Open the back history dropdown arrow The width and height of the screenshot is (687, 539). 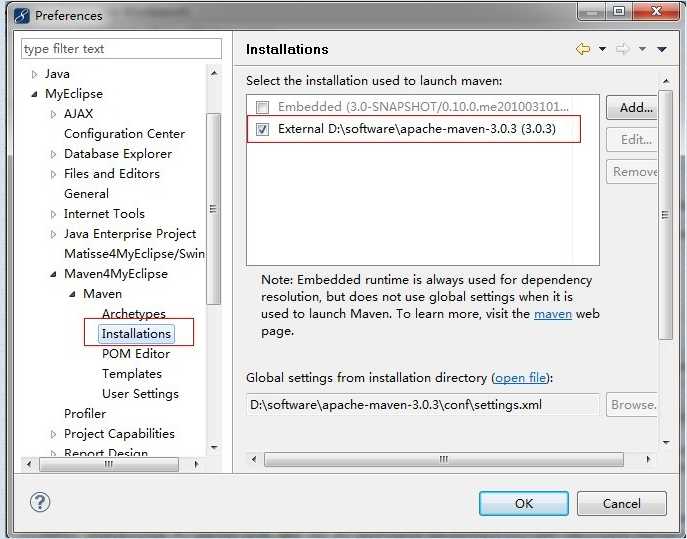[602, 49]
